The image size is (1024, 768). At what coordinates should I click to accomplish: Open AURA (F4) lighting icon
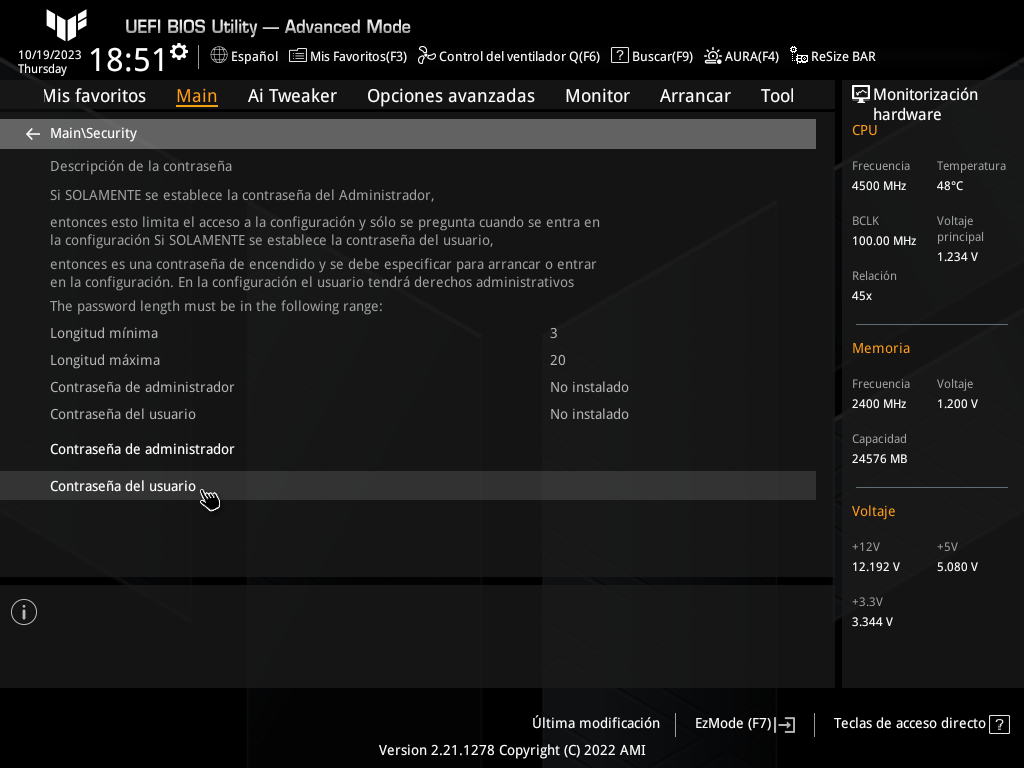[713, 56]
